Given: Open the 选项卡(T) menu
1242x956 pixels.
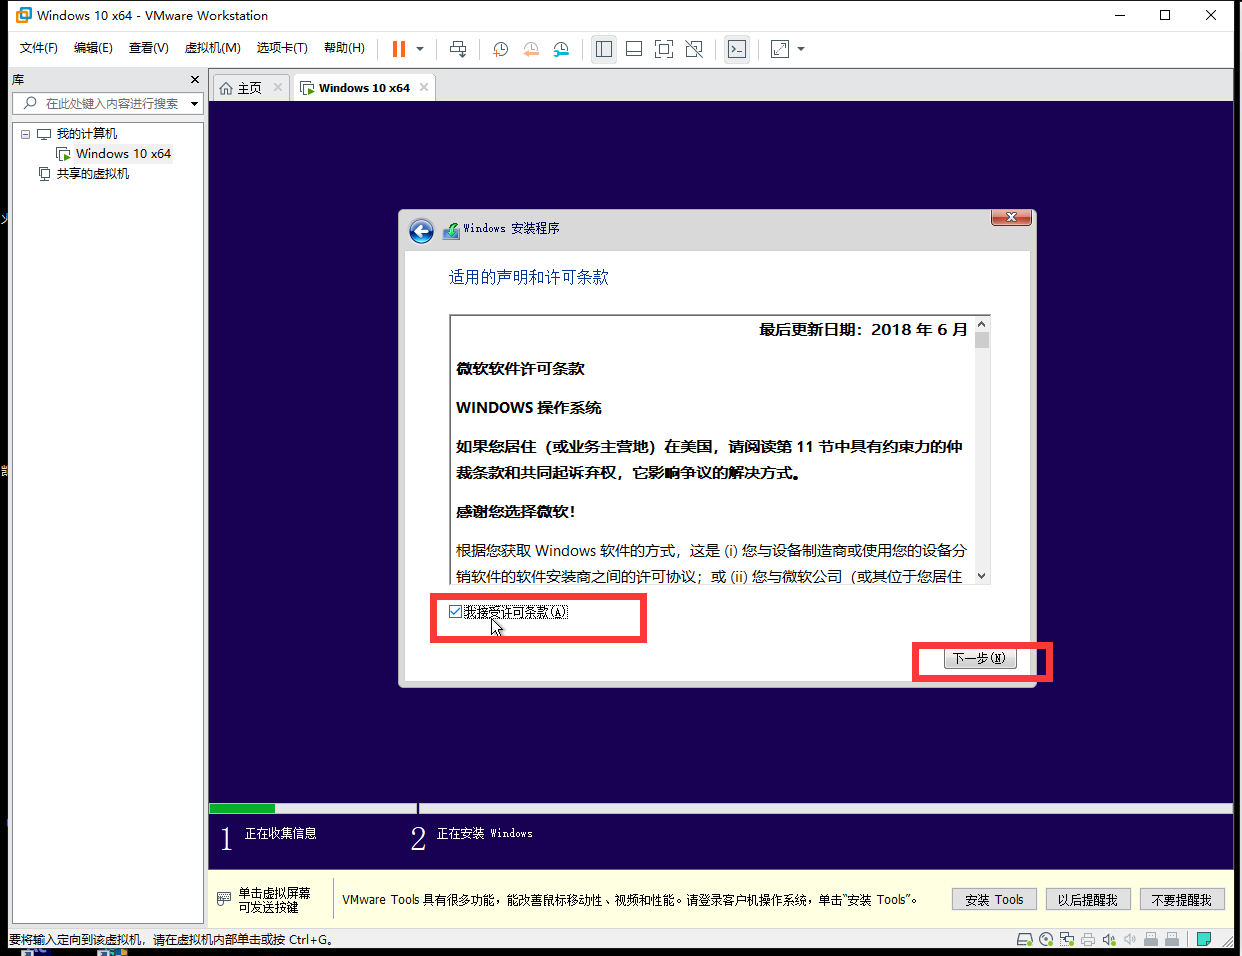Looking at the screenshot, I should [x=282, y=48].
